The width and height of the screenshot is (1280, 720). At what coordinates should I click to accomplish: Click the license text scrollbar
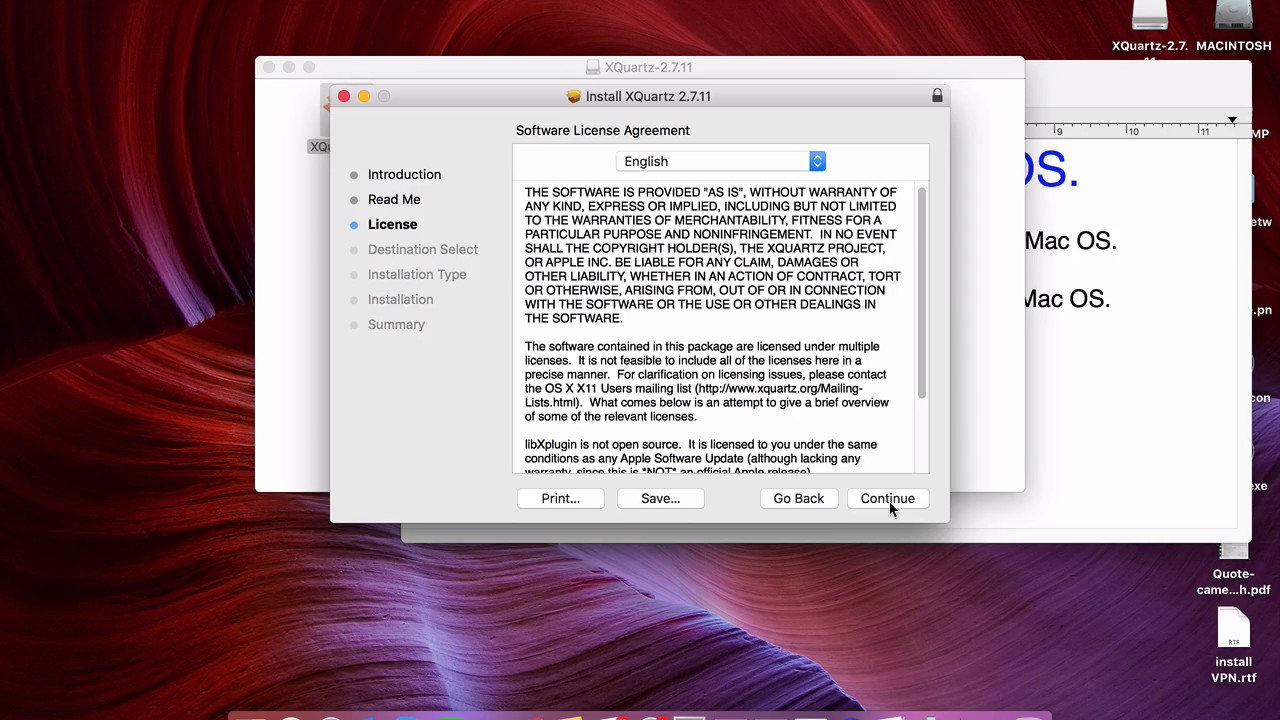click(x=921, y=292)
